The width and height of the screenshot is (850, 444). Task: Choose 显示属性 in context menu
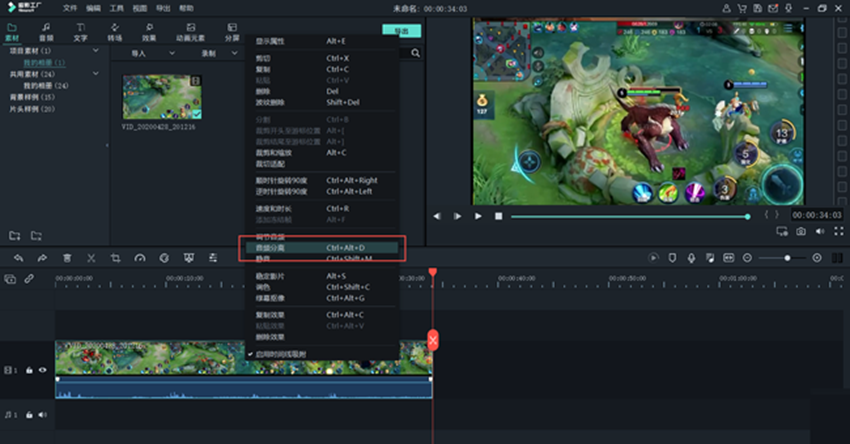[x=322, y=41]
